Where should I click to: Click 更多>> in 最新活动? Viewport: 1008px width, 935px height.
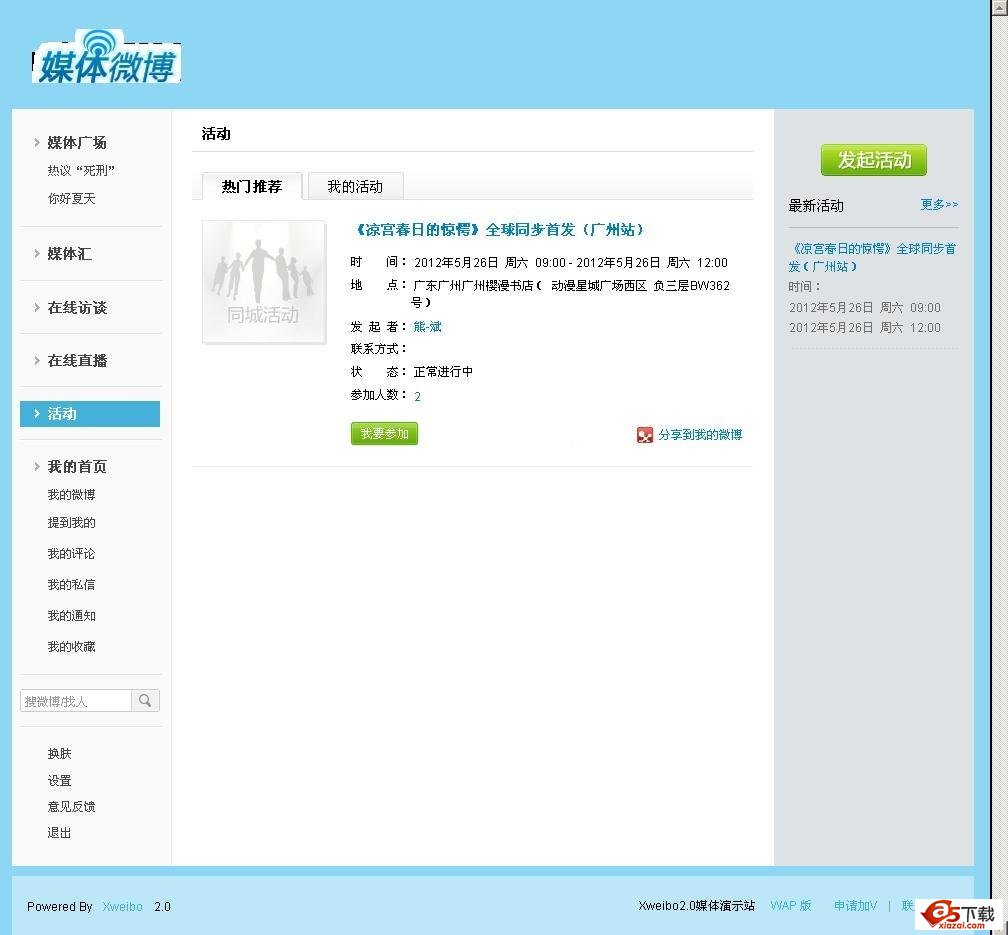coord(939,204)
